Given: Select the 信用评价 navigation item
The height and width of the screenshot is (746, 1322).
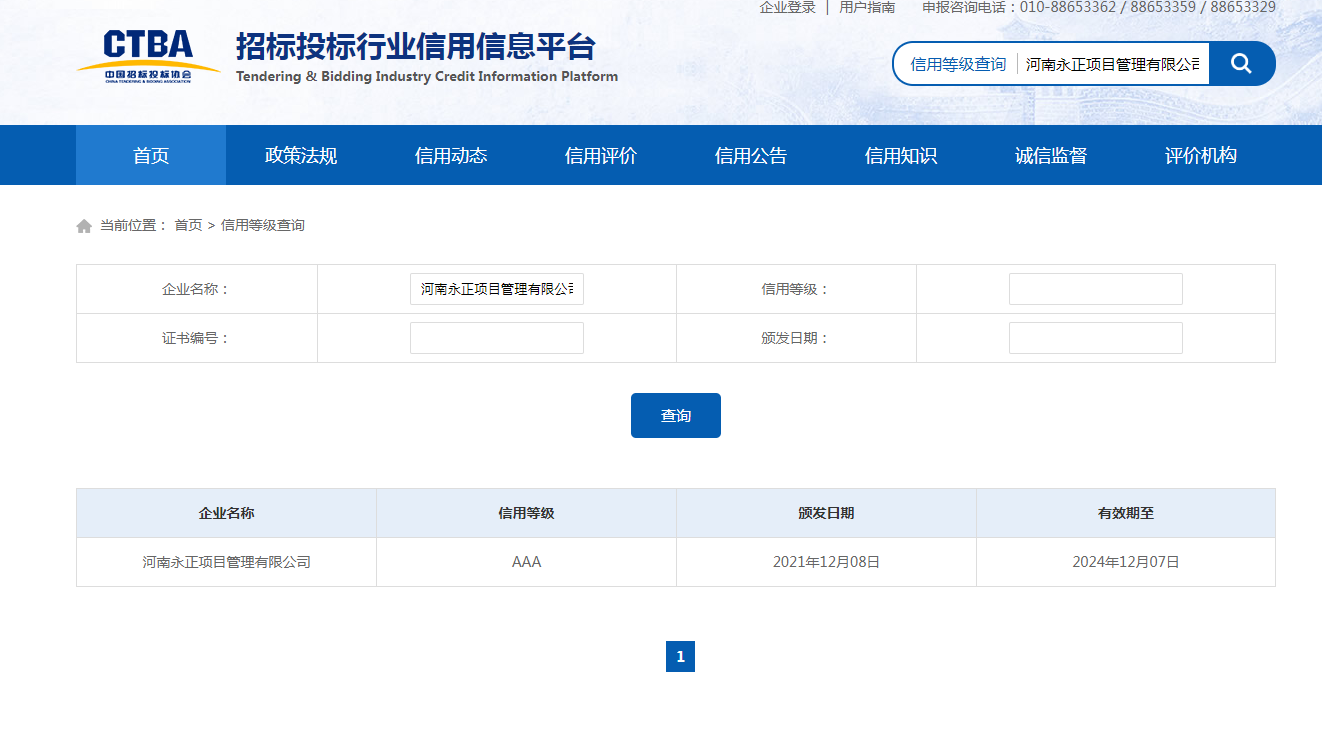Looking at the screenshot, I should coord(601,155).
